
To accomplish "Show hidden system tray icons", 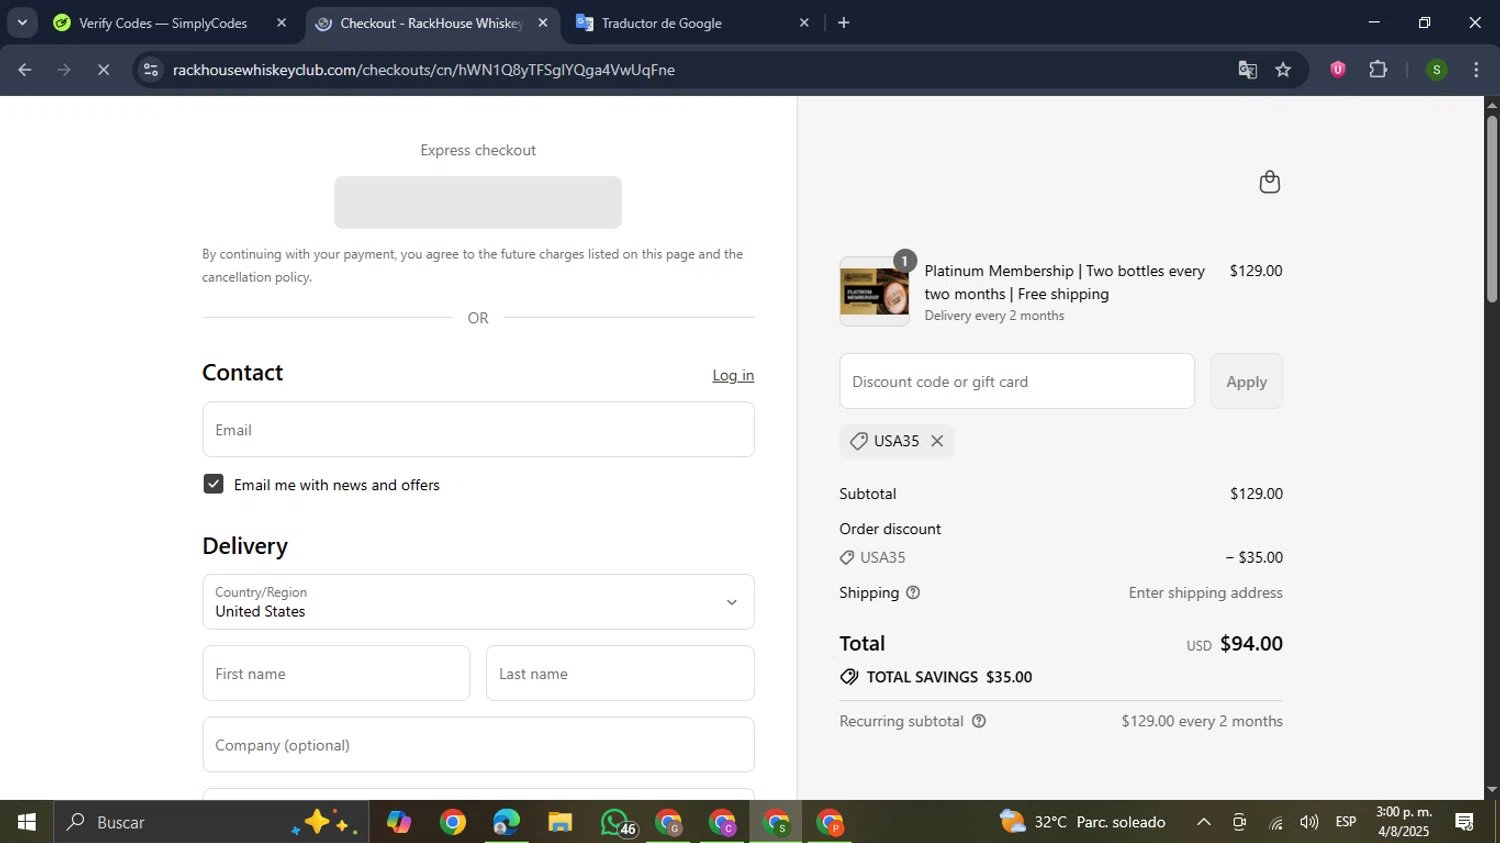I will pyautogui.click(x=1204, y=822).
